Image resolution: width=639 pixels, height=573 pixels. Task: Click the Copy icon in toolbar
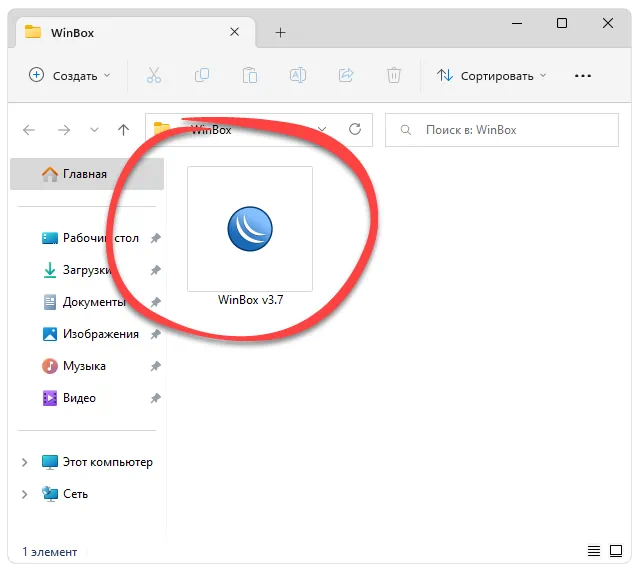202,75
